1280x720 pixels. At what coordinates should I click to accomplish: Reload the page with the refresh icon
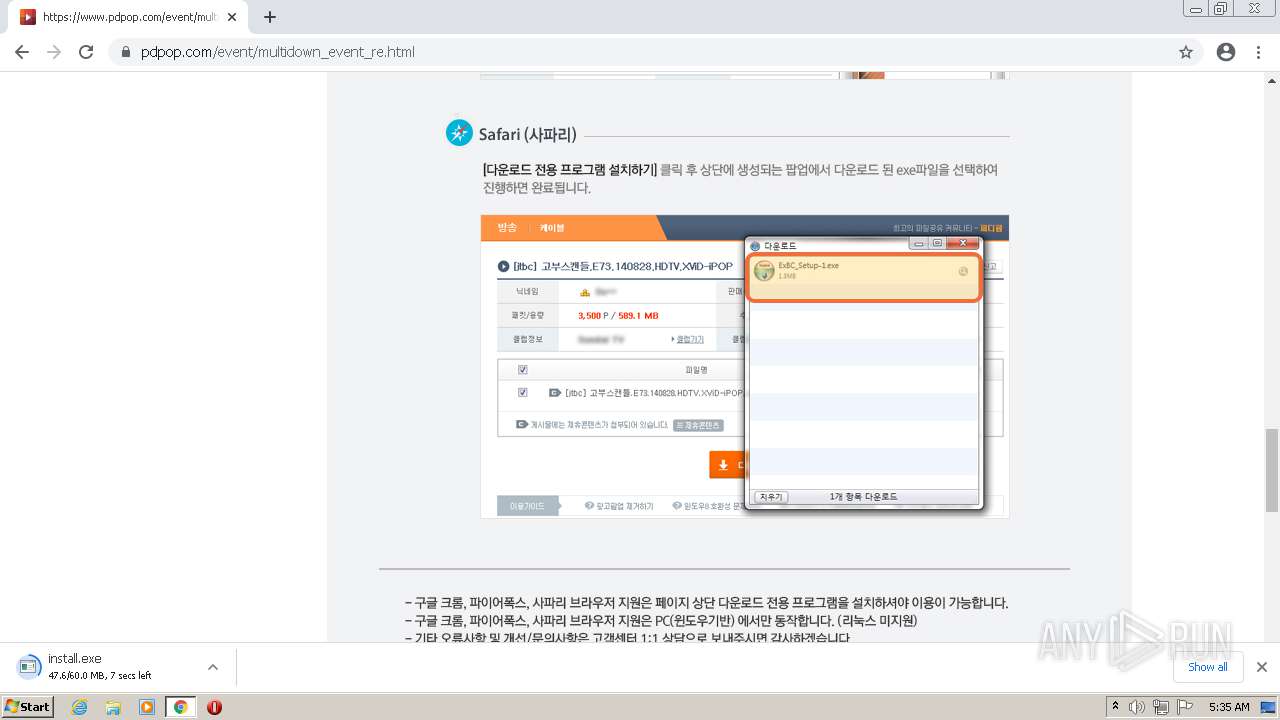[x=86, y=52]
